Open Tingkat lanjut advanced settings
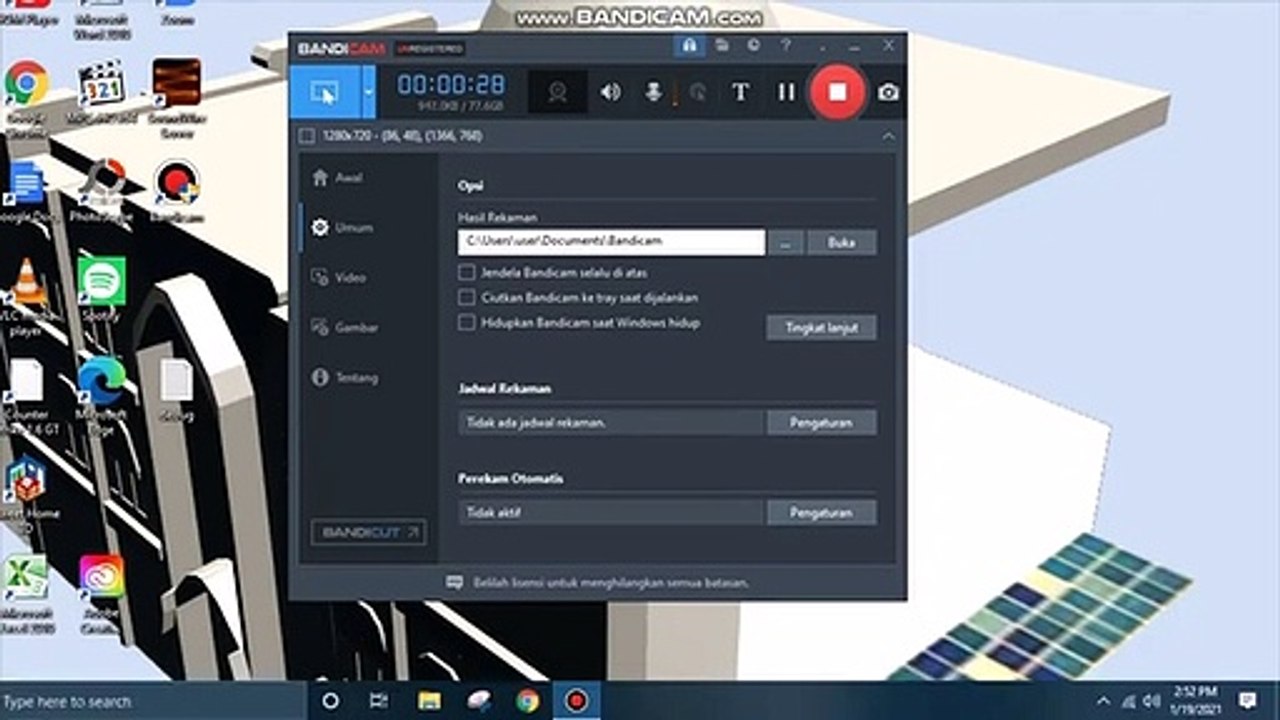This screenshot has height=720, width=1280. (822, 327)
